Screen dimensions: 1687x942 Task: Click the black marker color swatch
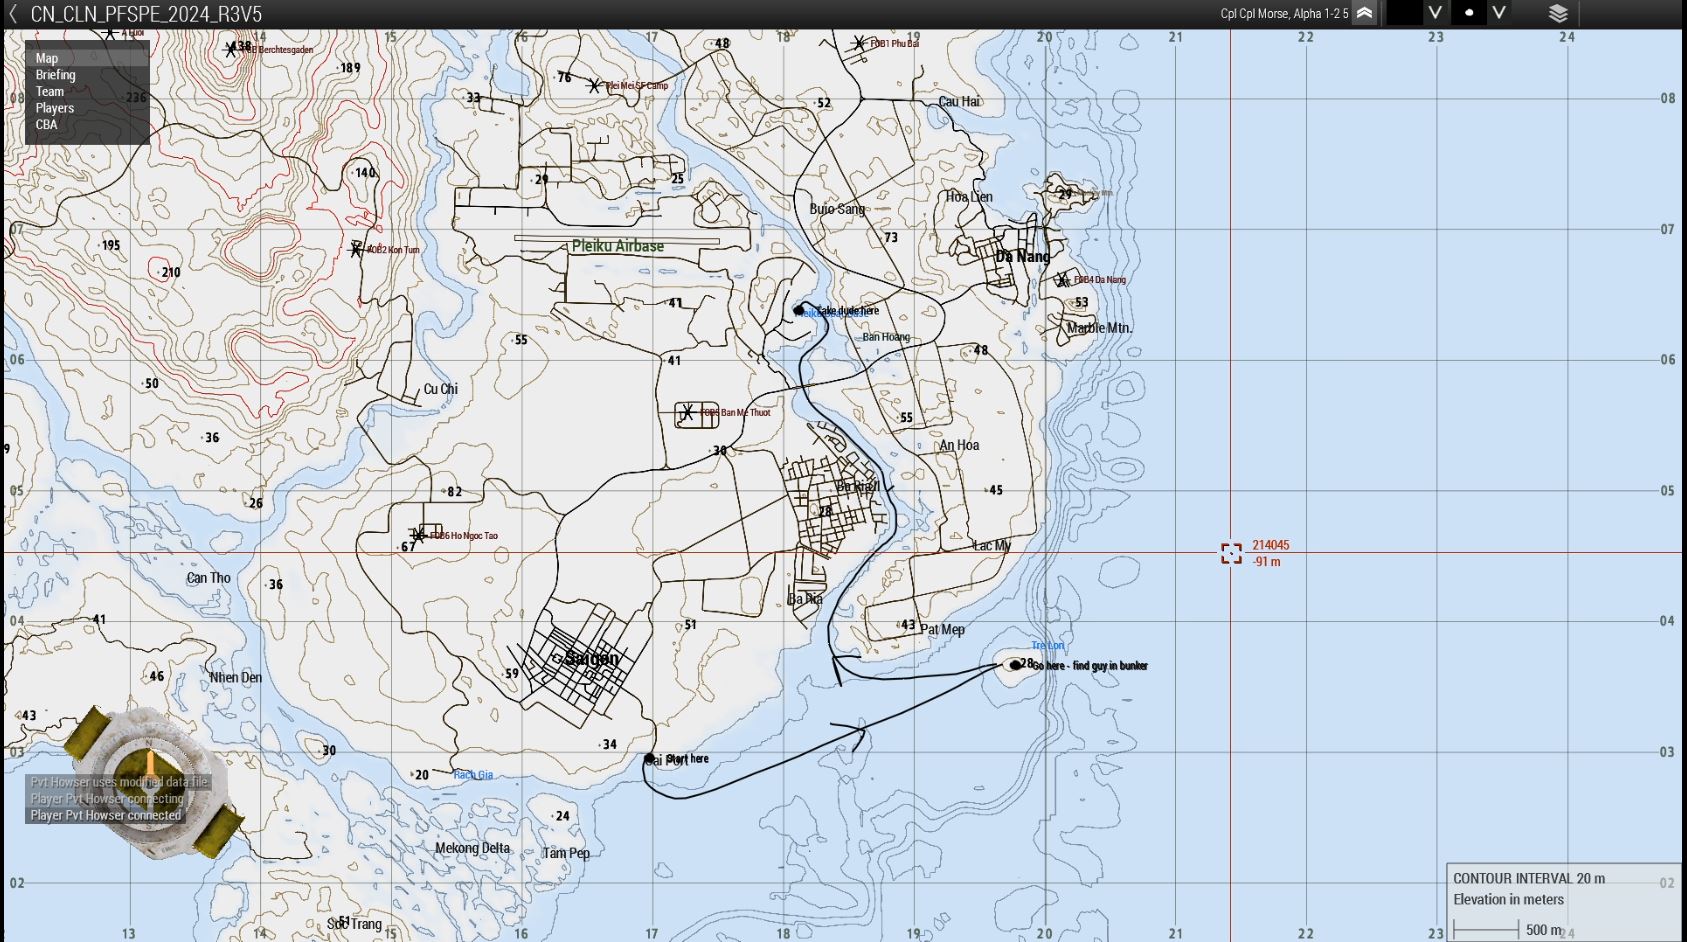(1404, 13)
